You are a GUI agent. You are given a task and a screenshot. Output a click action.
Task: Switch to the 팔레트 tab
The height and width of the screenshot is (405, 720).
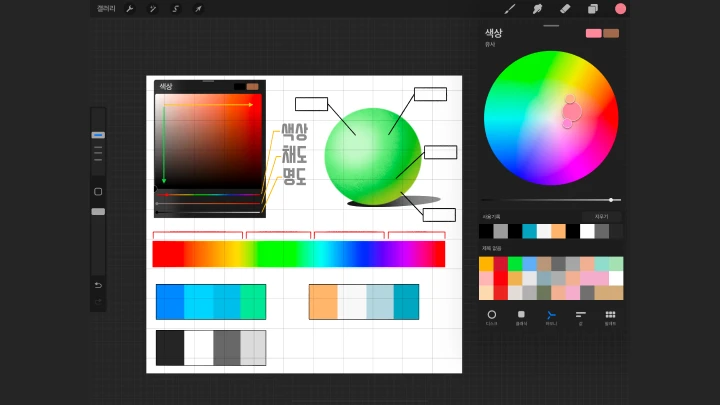[610, 317]
